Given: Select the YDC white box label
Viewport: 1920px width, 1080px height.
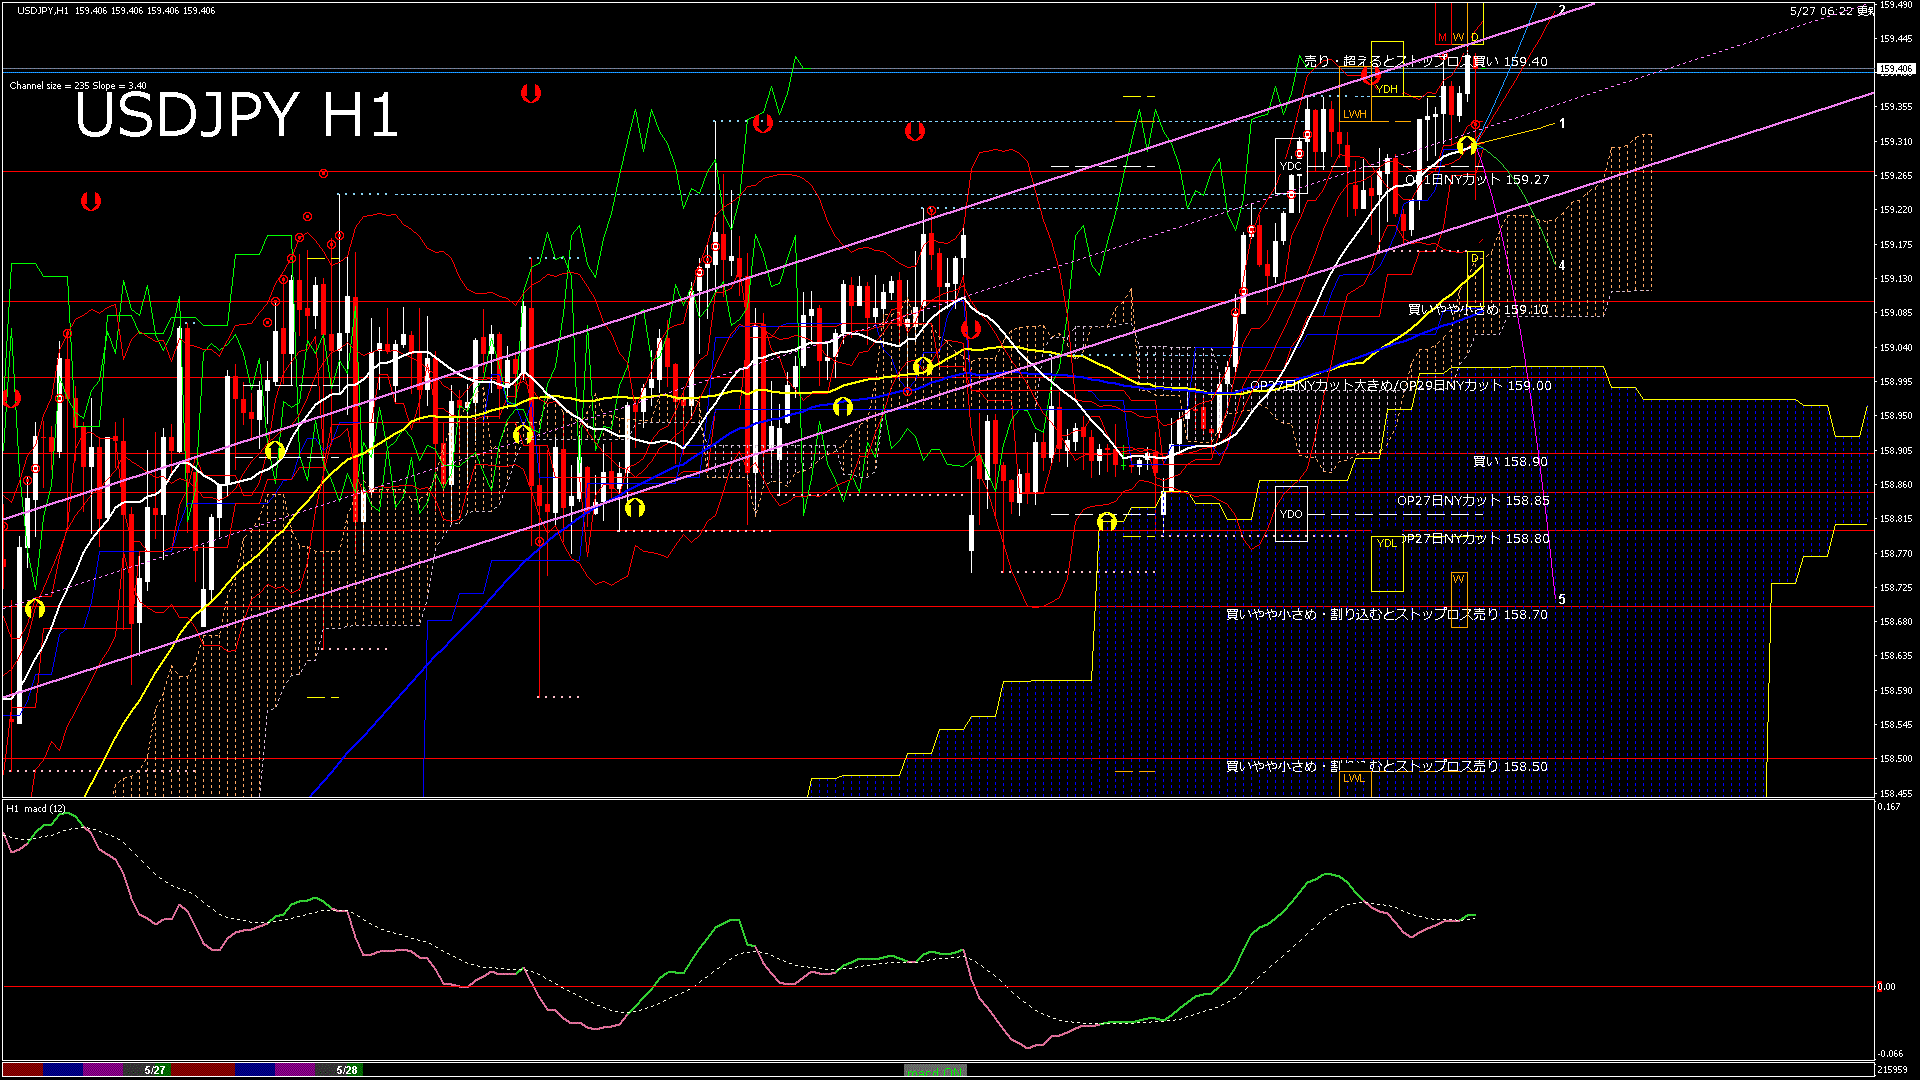Looking at the screenshot, I should [1291, 166].
